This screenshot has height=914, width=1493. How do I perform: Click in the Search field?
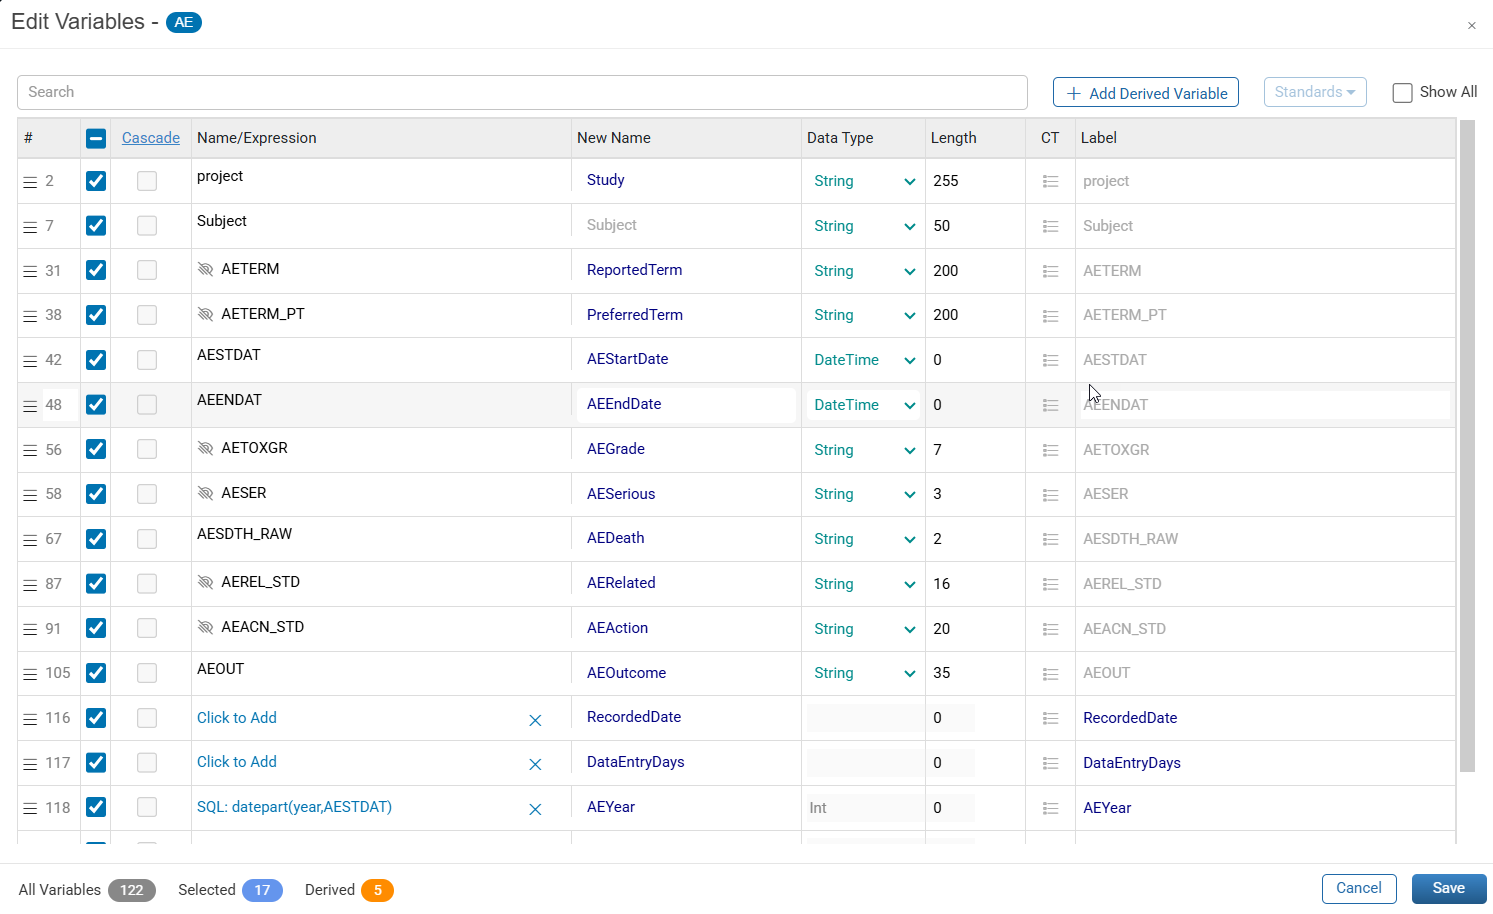click(522, 92)
